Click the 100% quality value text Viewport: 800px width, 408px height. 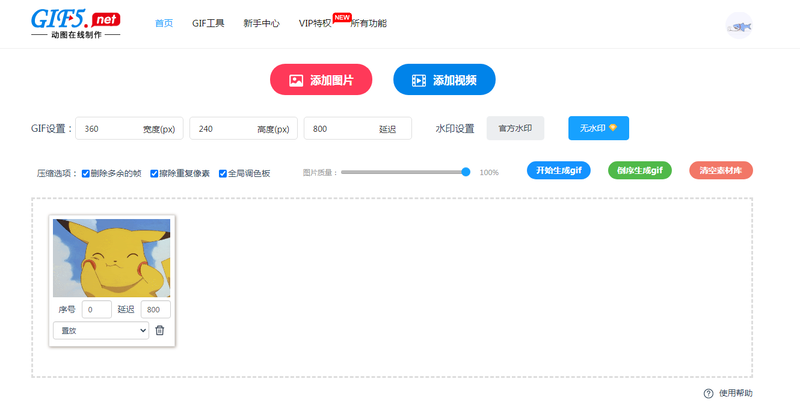489,172
